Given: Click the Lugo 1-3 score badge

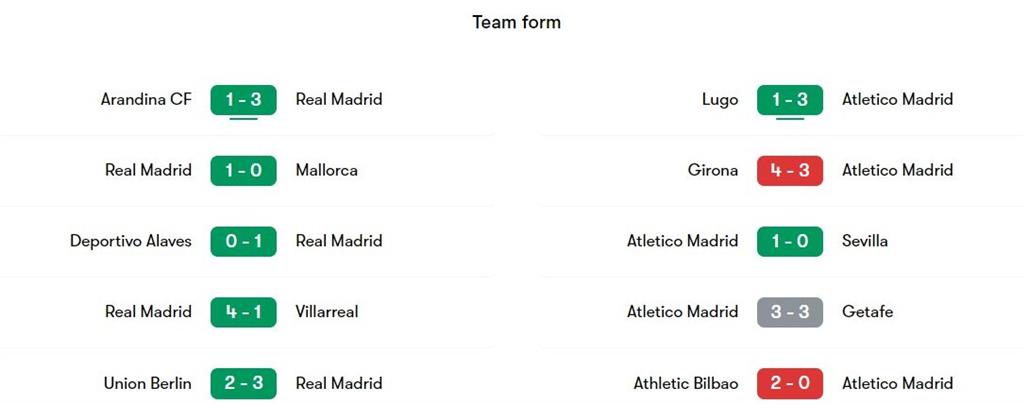Looking at the screenshot, I should click(790, 100).
